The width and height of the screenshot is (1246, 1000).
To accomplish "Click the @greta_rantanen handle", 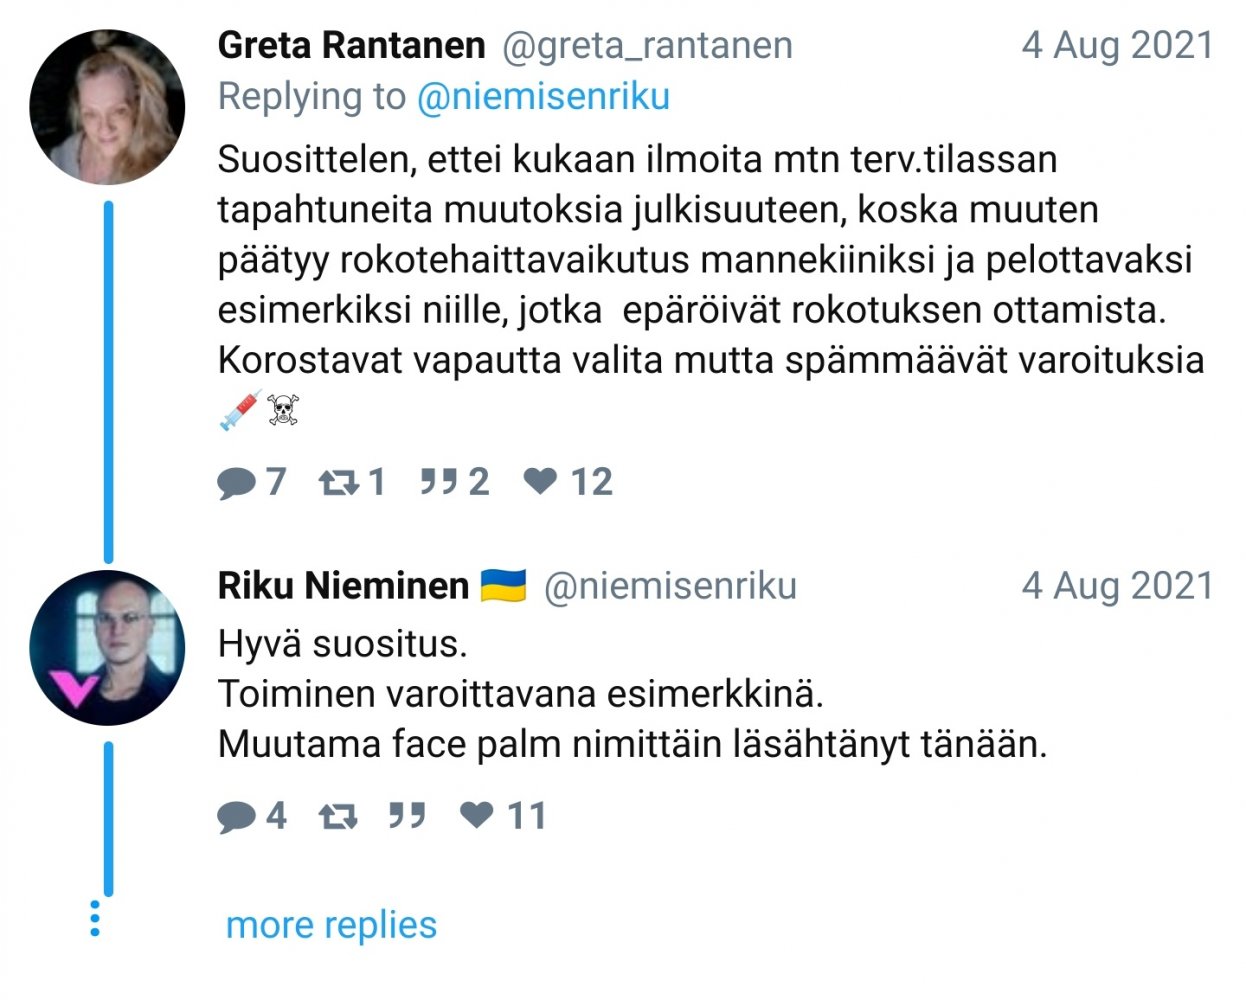I will [647, 45].
